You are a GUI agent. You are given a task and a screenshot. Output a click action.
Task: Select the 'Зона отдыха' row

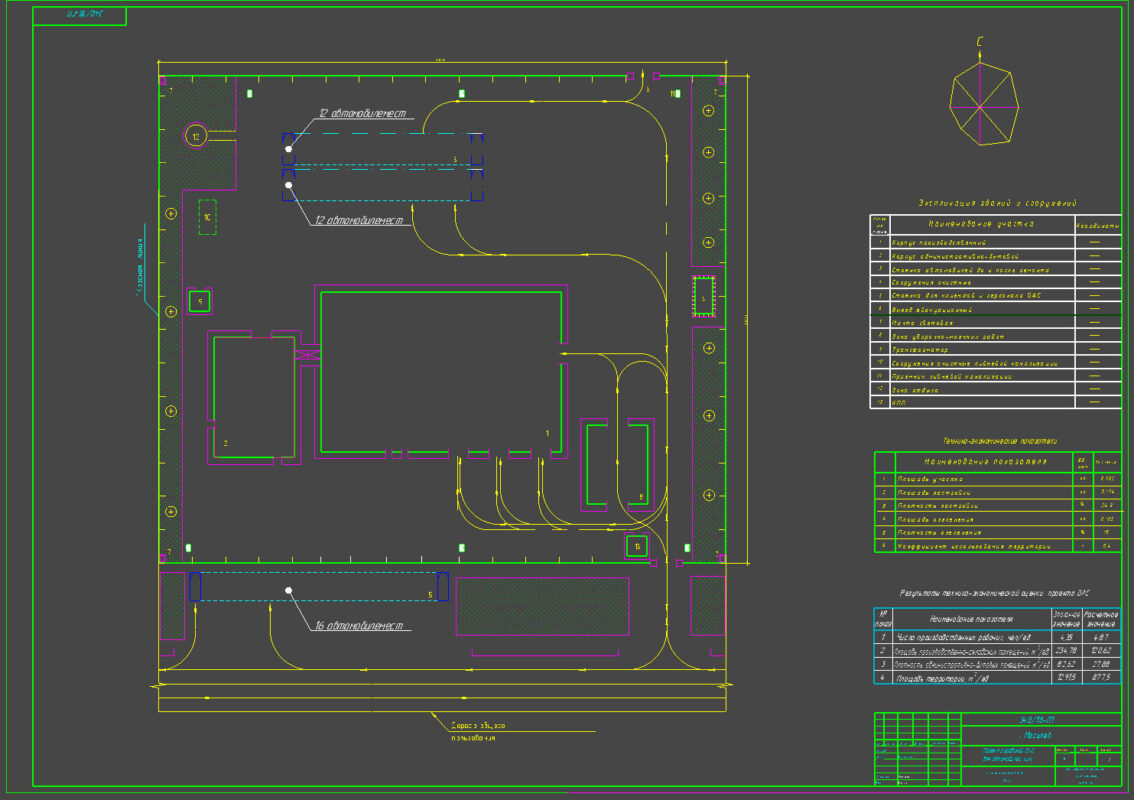click(995, 390)
